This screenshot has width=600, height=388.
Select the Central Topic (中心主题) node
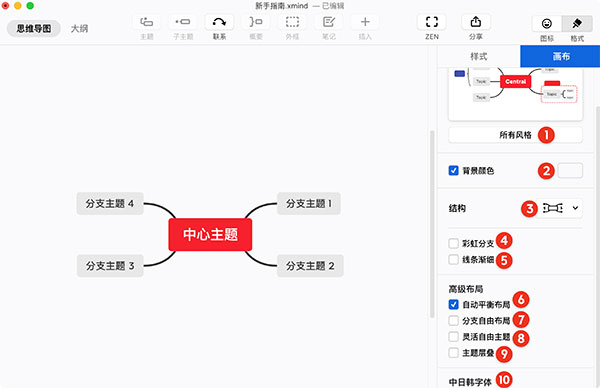tap(210, 235)
